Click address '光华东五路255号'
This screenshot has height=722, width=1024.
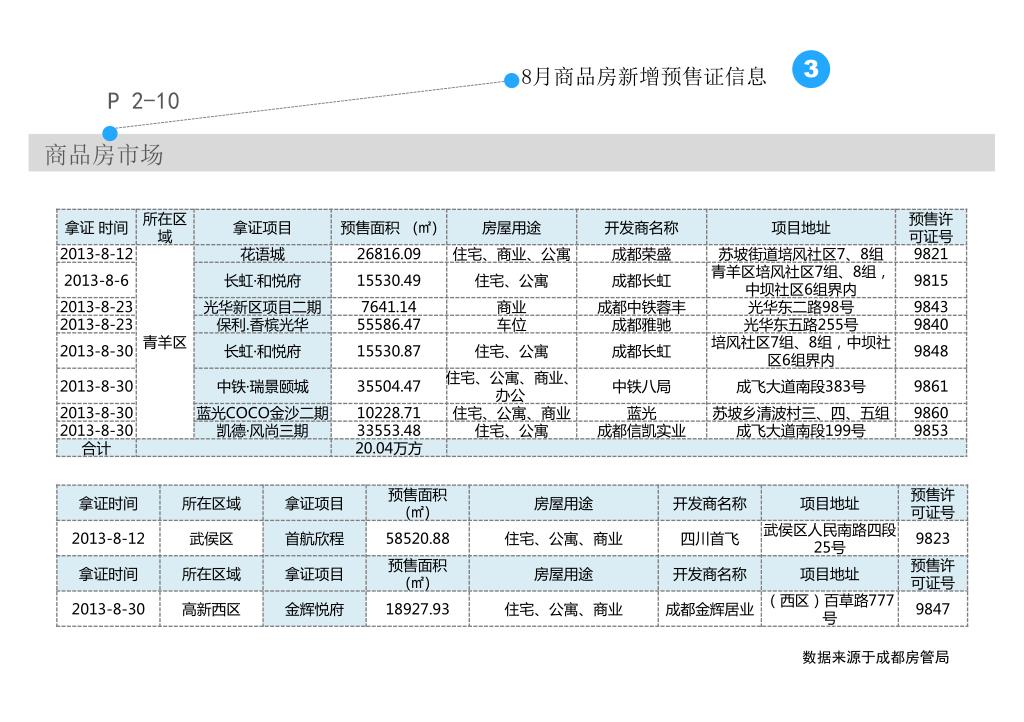tap(801, 324)
